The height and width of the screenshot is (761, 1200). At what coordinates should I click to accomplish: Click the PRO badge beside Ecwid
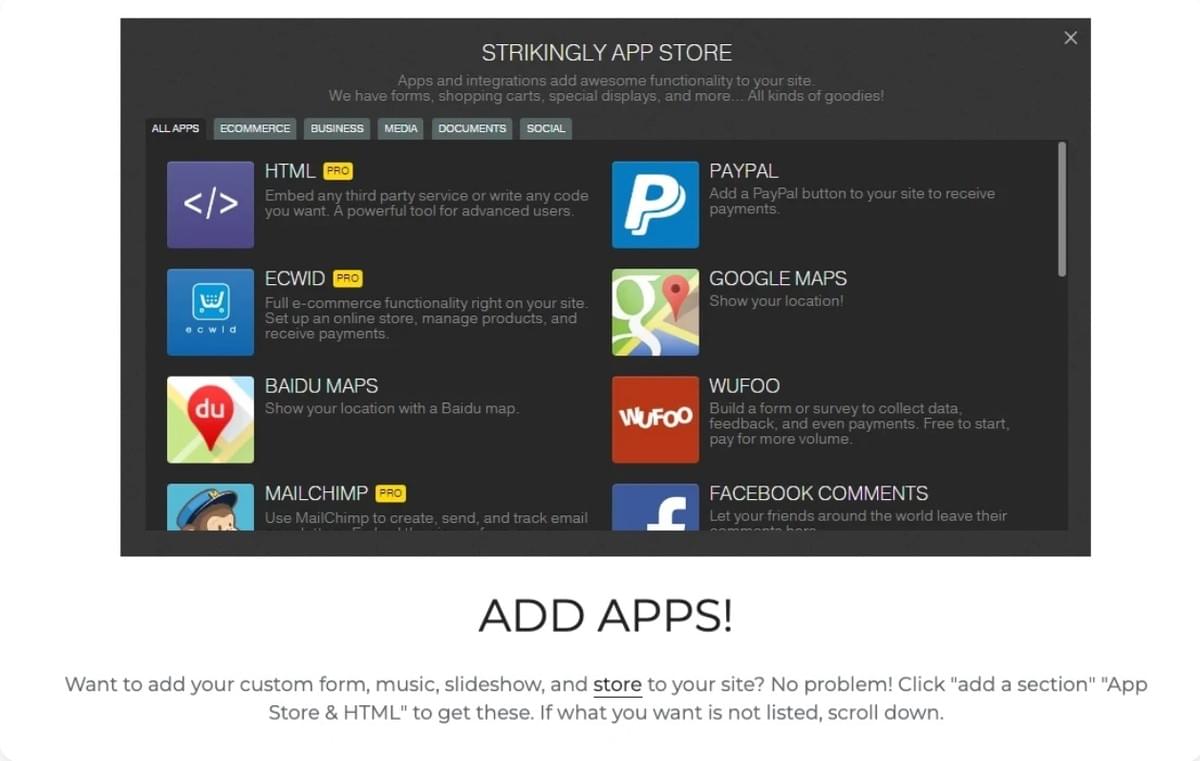coord(347,279)
